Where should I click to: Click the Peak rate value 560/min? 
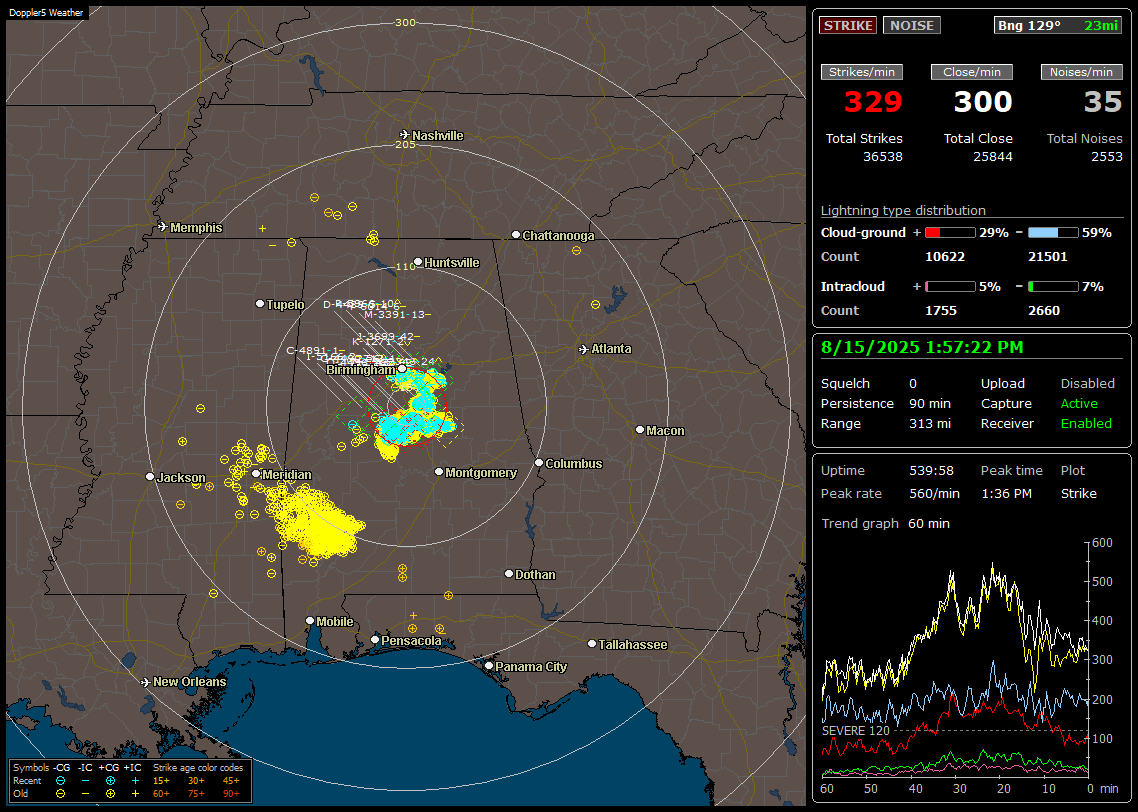[934, 493]
